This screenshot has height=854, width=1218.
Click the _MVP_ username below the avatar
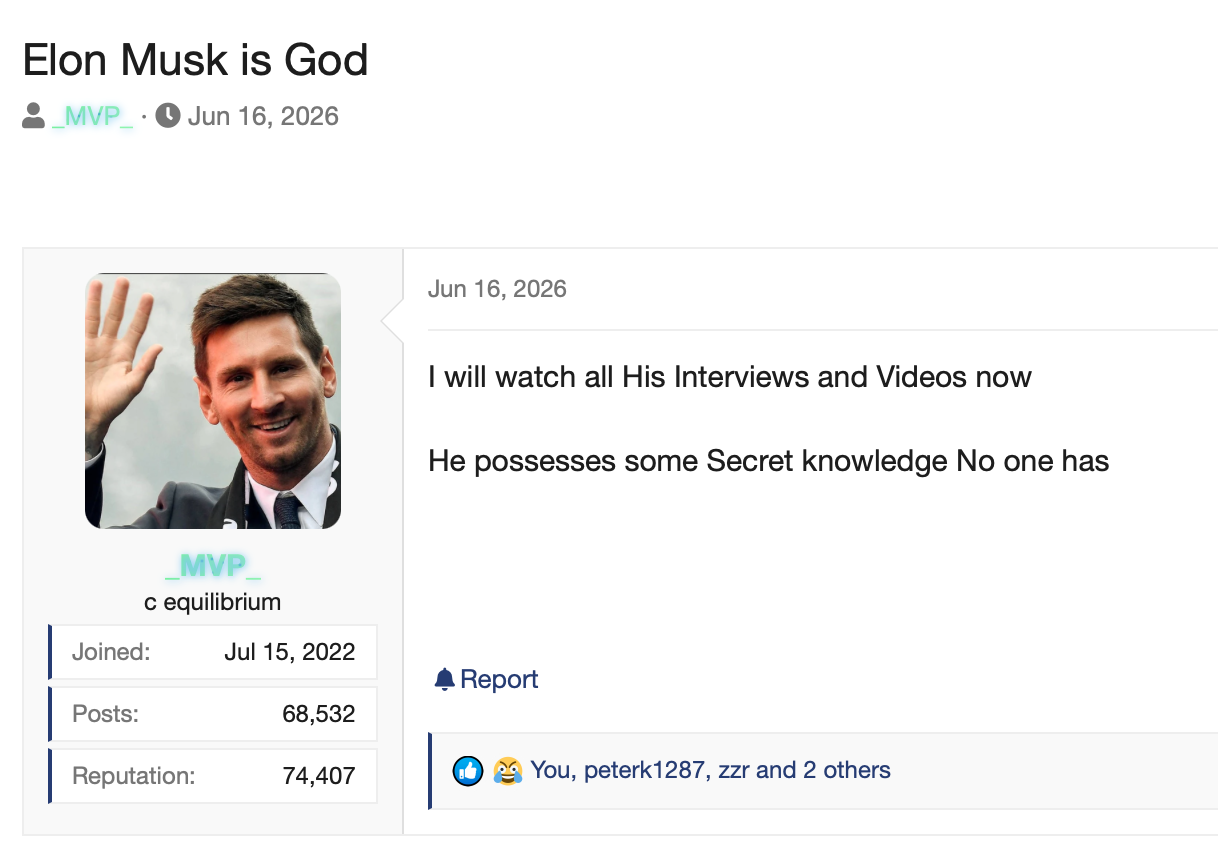pos(213,567)
